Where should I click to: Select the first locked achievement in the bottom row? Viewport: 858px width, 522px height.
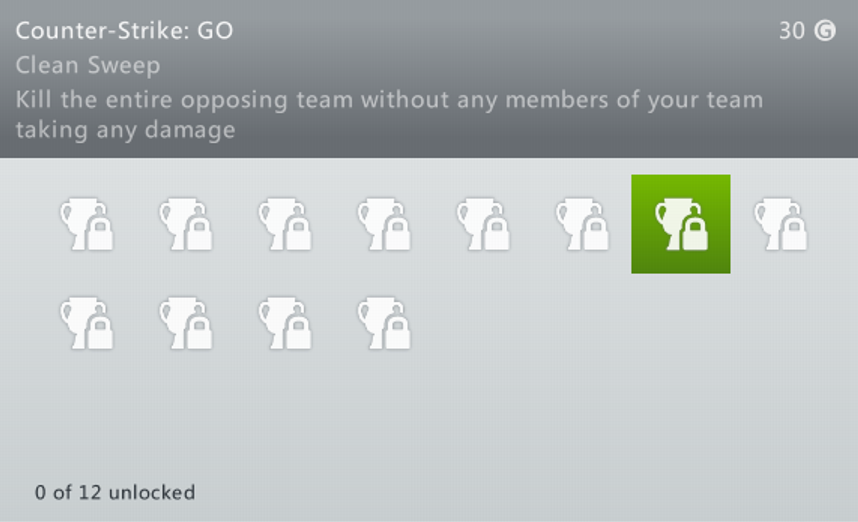(x=85, y=322)
